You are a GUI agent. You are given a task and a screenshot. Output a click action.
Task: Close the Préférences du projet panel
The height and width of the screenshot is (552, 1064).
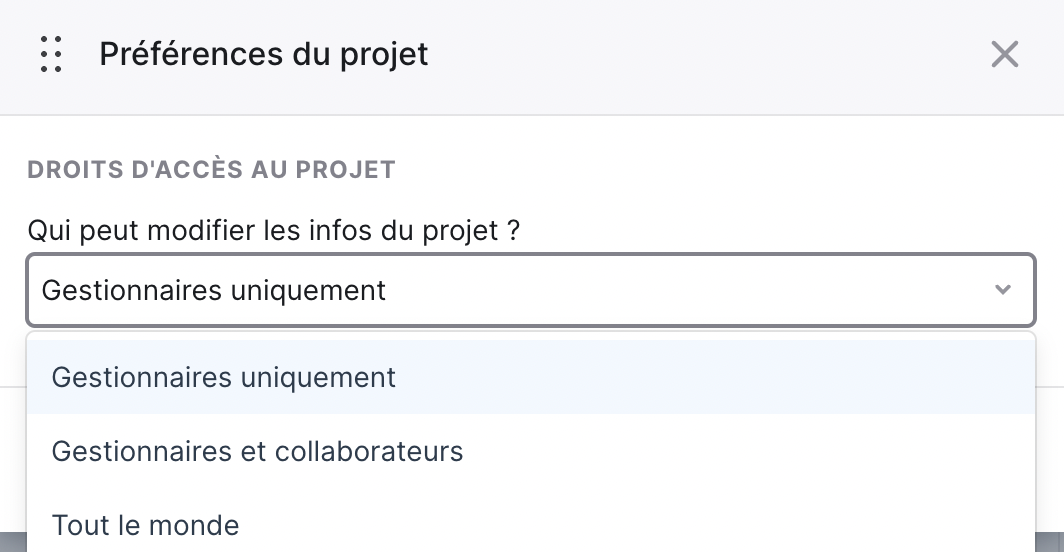[1004, 54]
